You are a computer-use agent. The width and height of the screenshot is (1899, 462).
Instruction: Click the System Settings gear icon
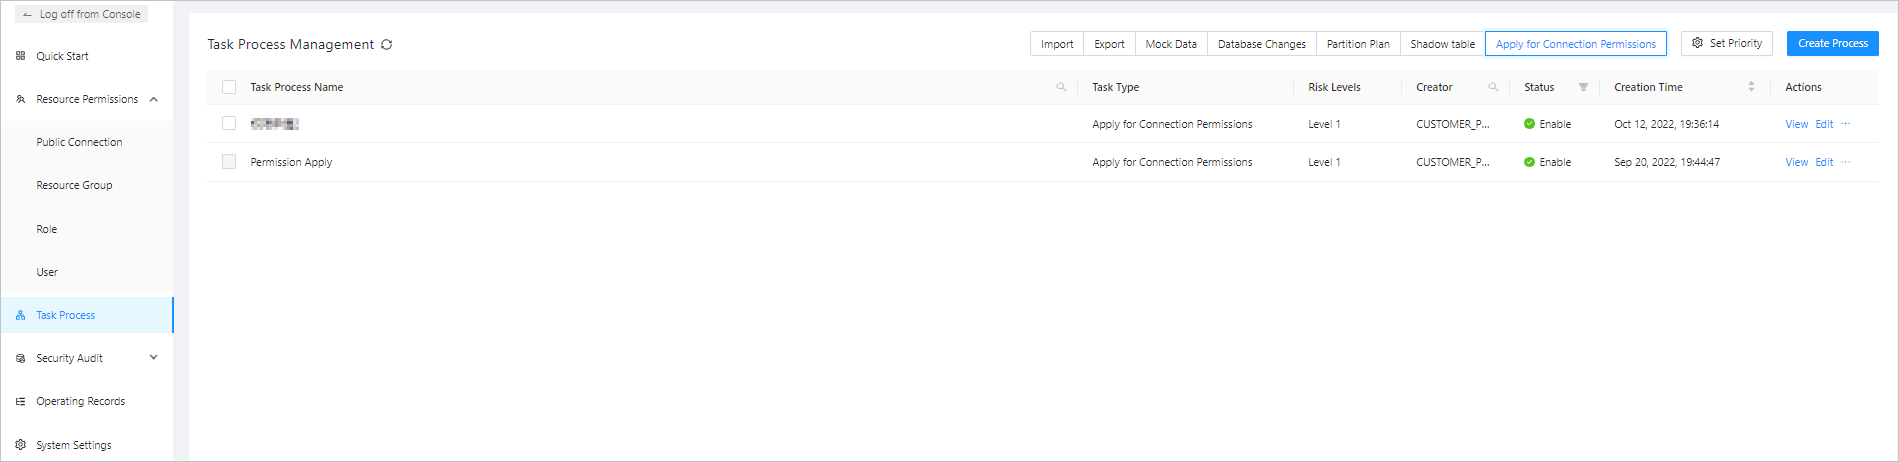click(21, 445)
